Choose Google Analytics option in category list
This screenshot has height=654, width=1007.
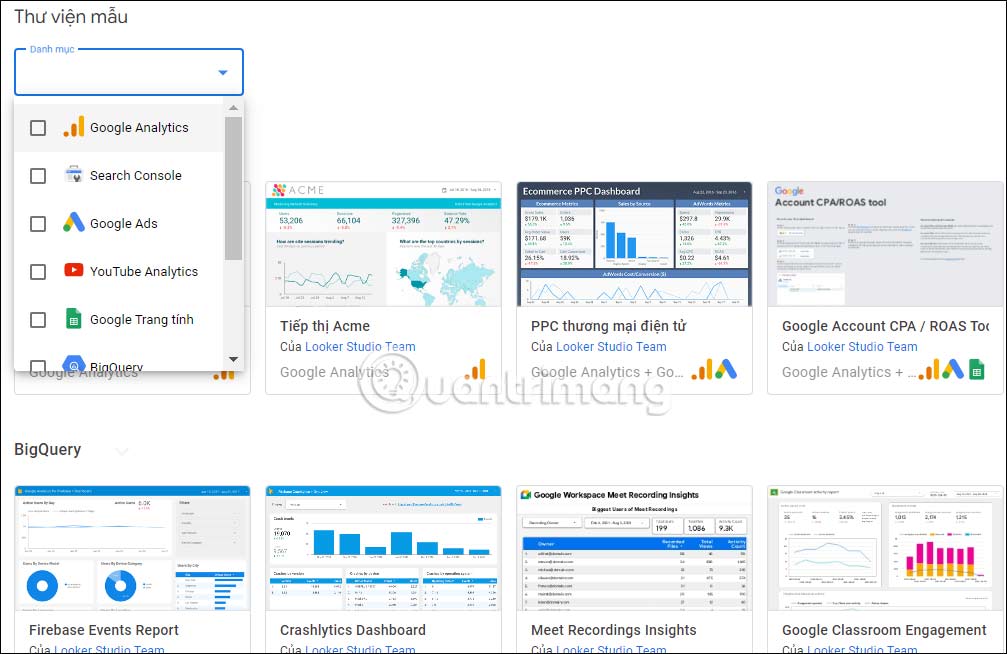tap(119, 128)
